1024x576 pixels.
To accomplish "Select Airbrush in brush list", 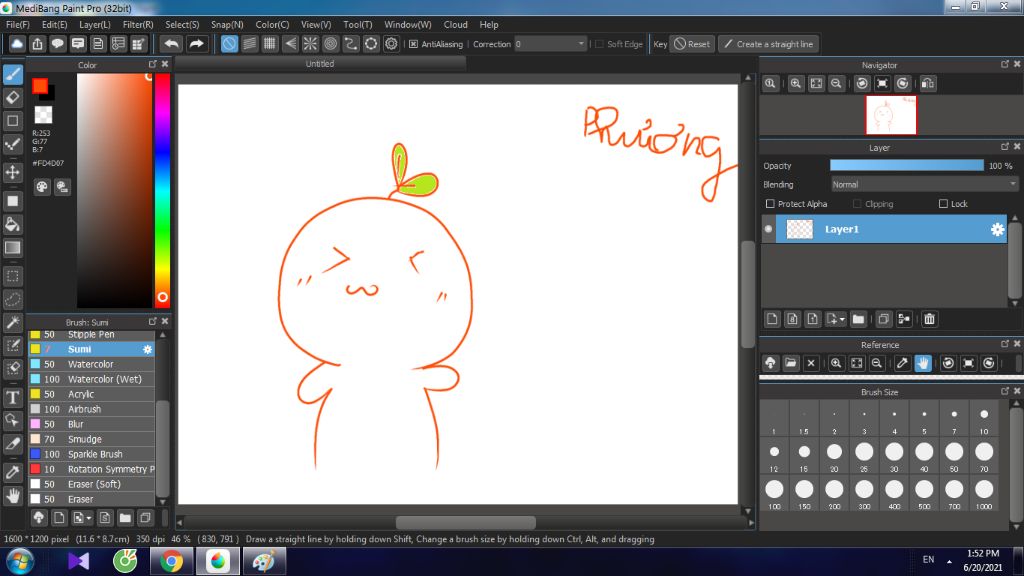I will coord(91,409).
